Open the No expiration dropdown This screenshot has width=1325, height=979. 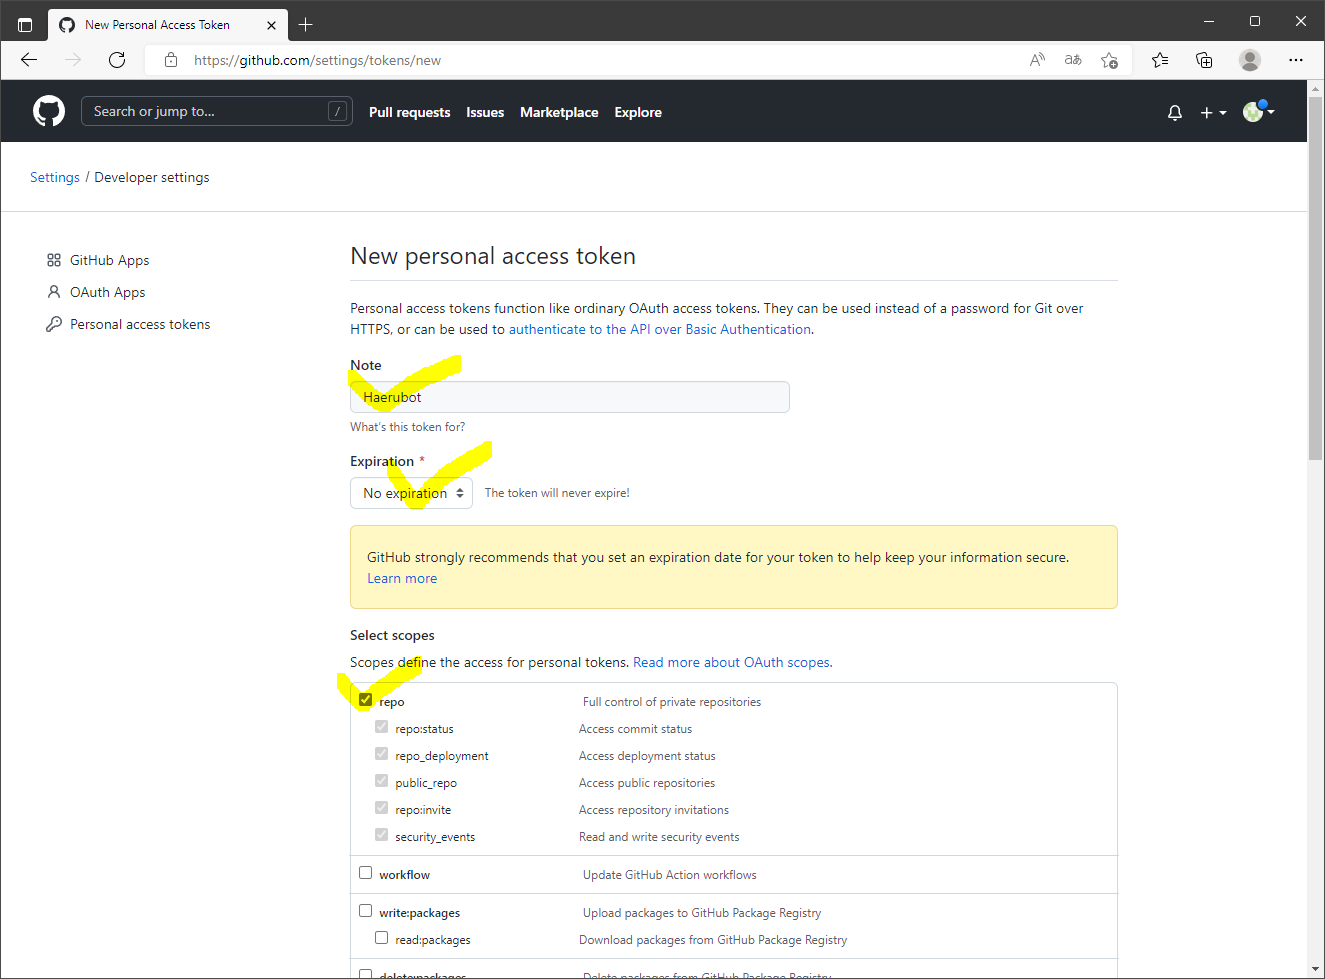coord(411,493)
